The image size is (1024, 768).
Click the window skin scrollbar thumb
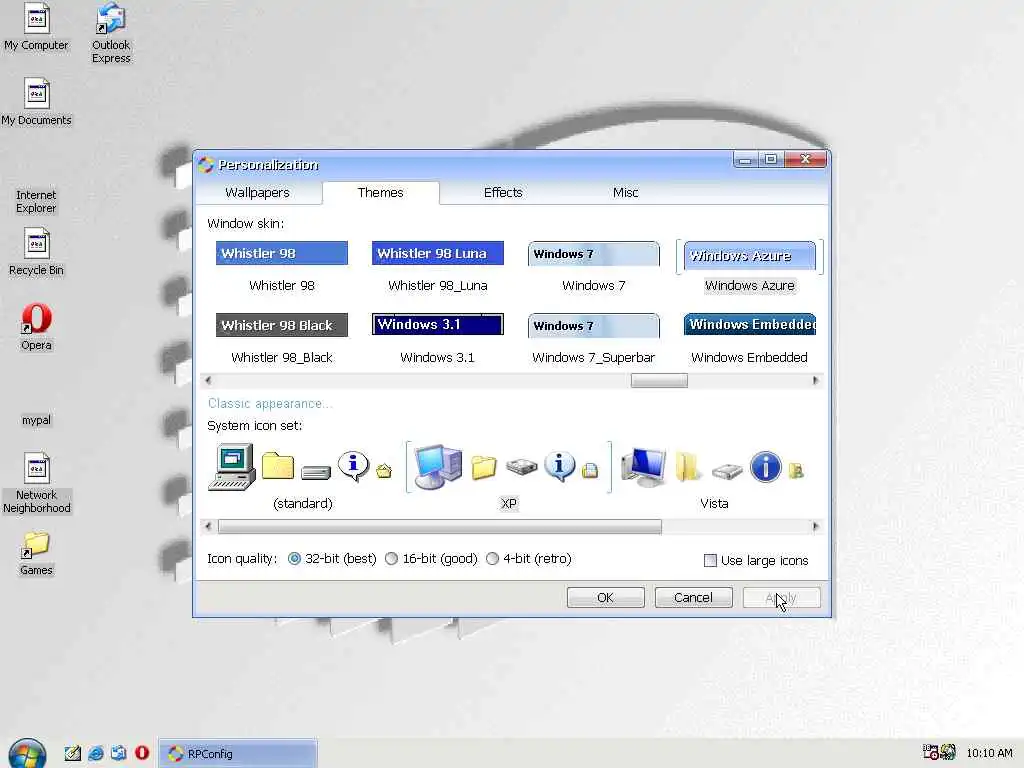[x=659, y=381]
